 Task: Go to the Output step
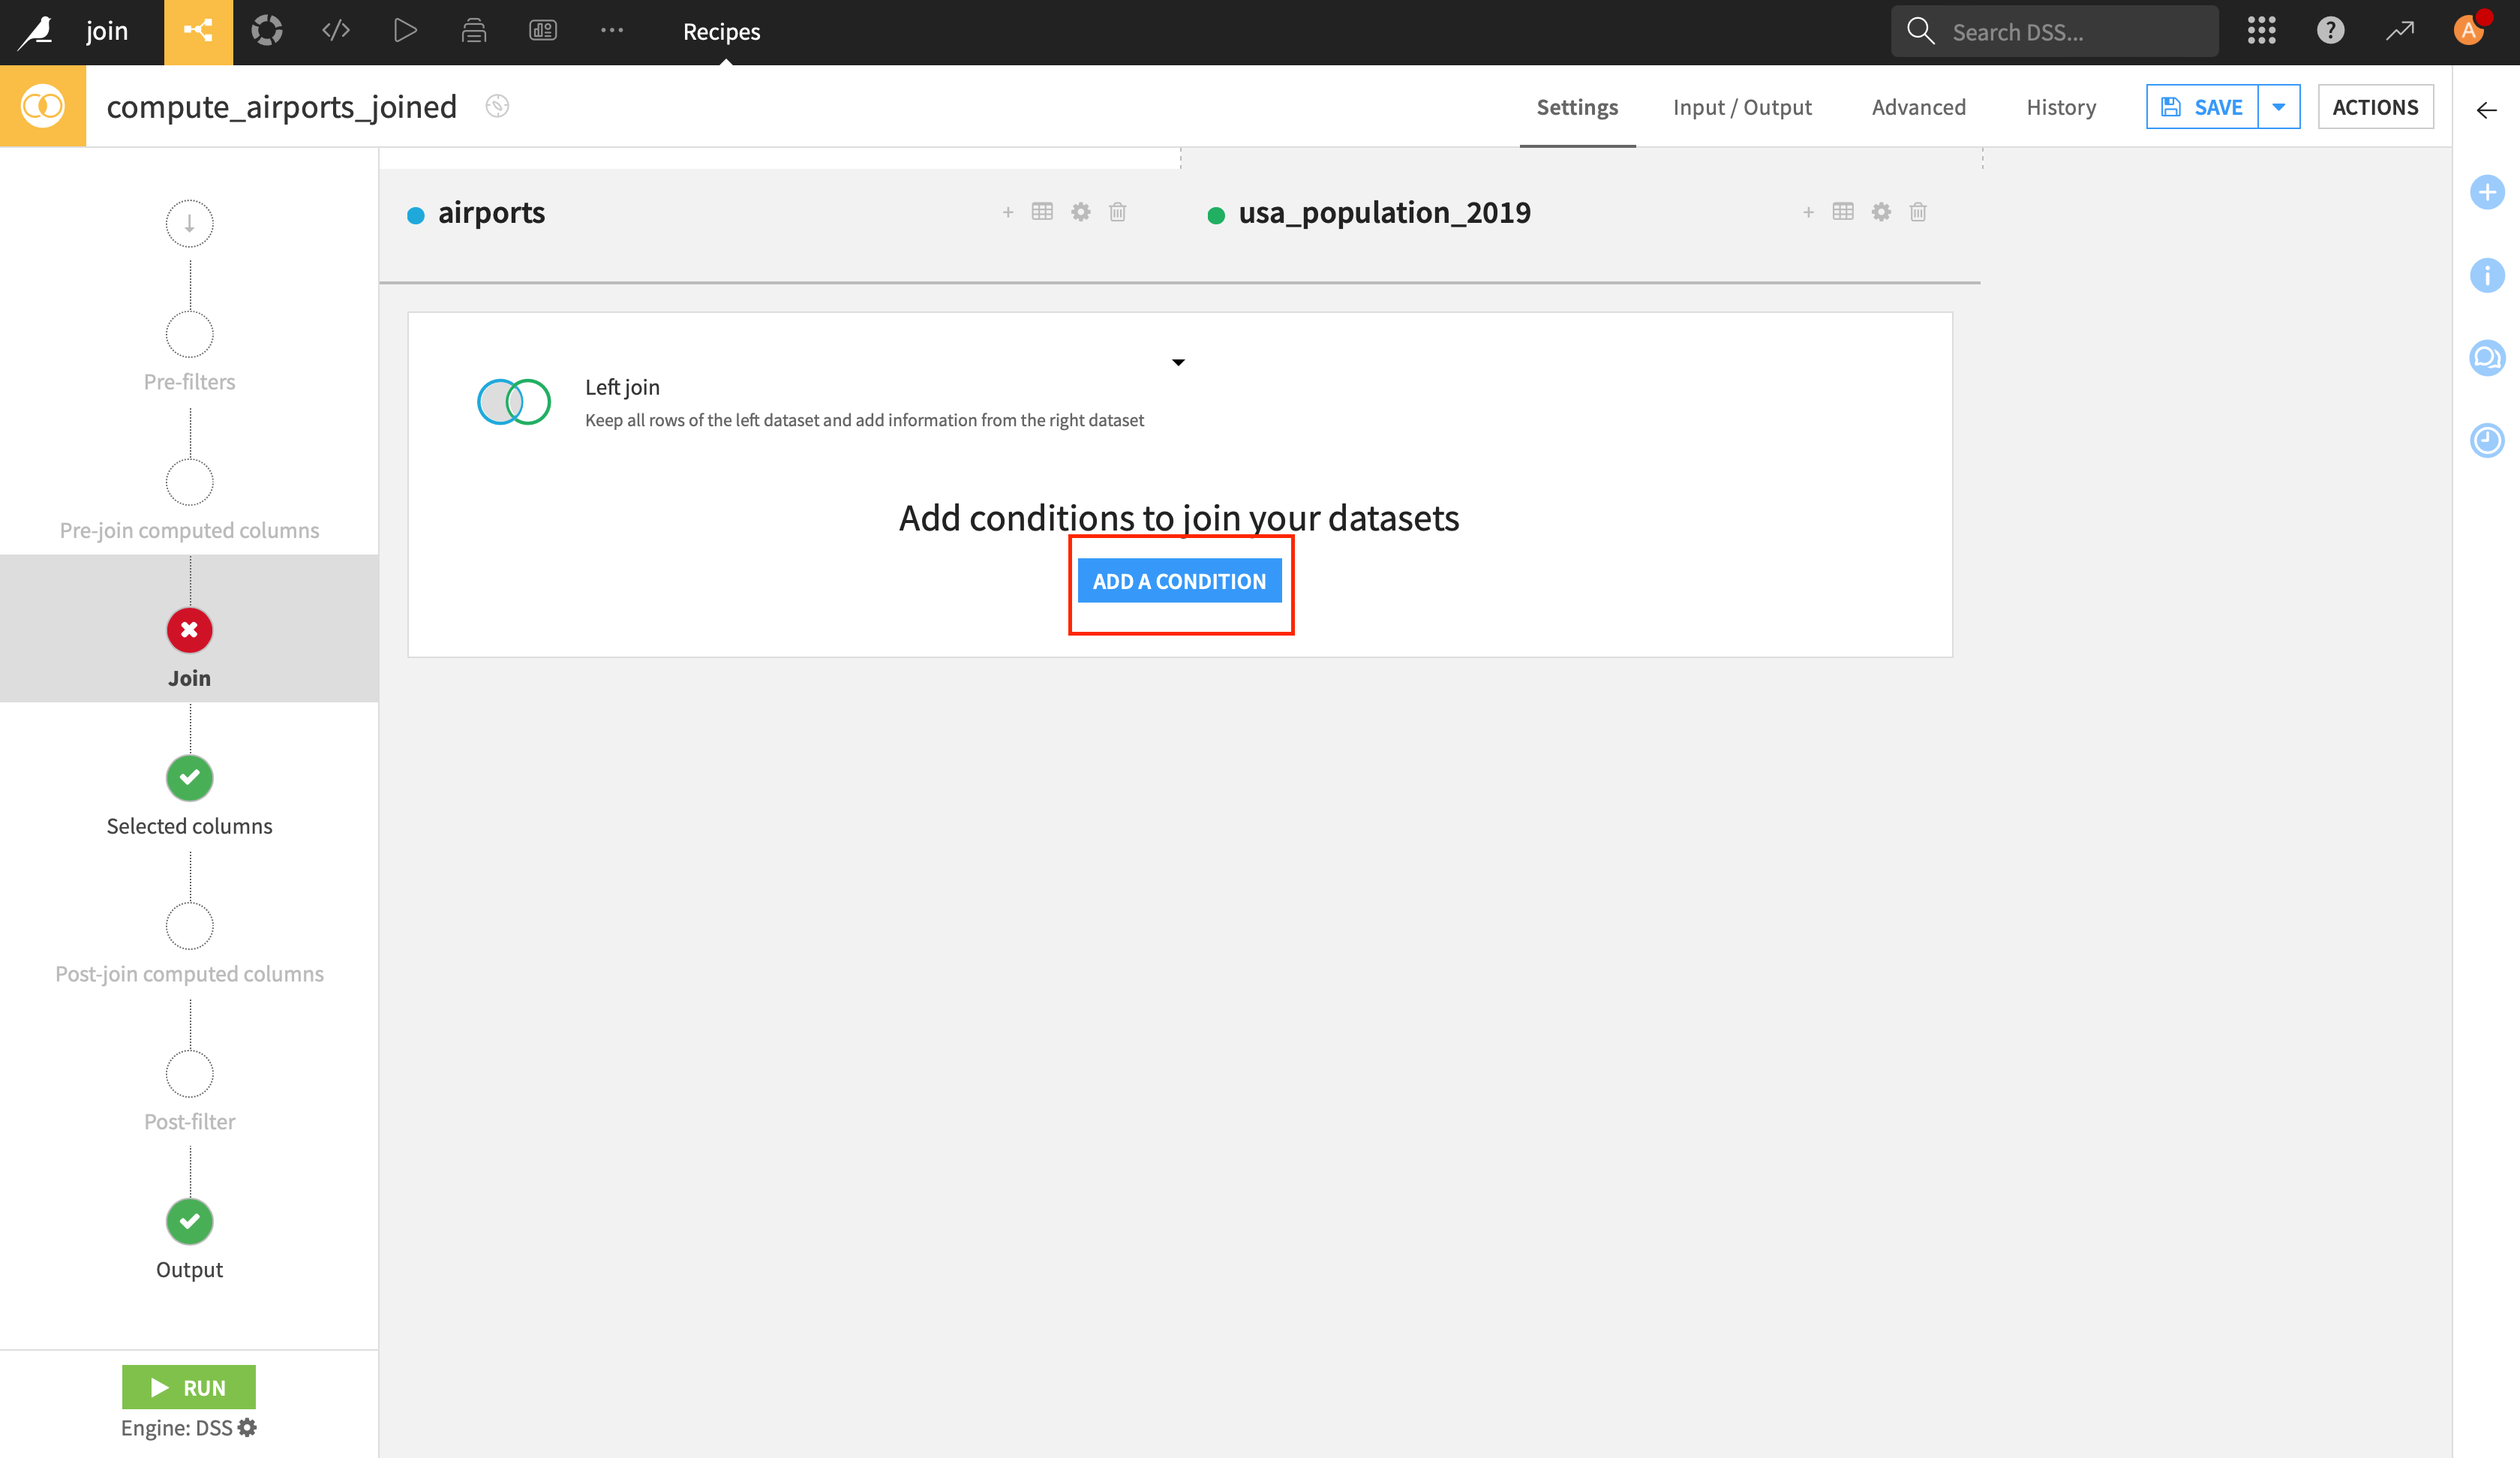(189, 1222)
